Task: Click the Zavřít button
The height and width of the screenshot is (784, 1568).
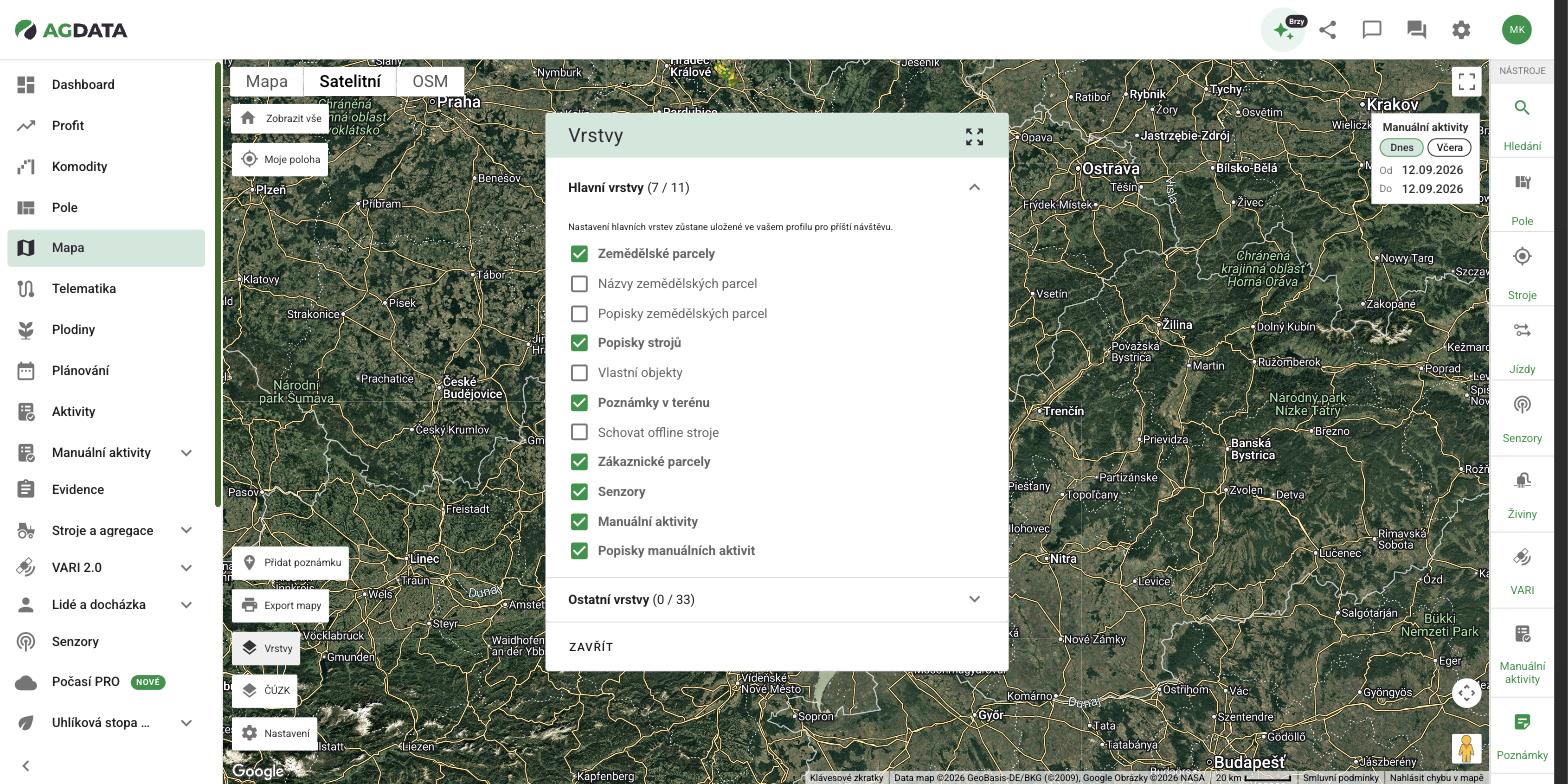Action: 591,647
